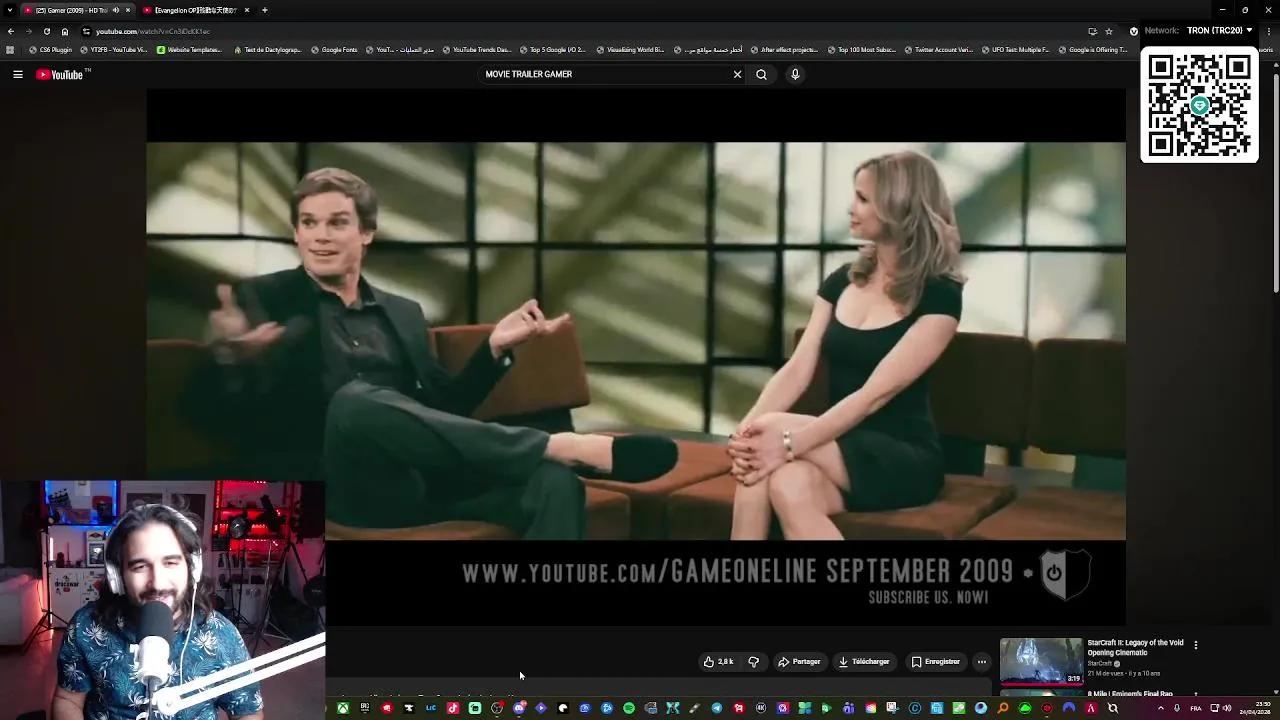The width and height of the screenshot is (1280, 720).
Task: Open the Google Fonts bookmark
Action: 334,49
